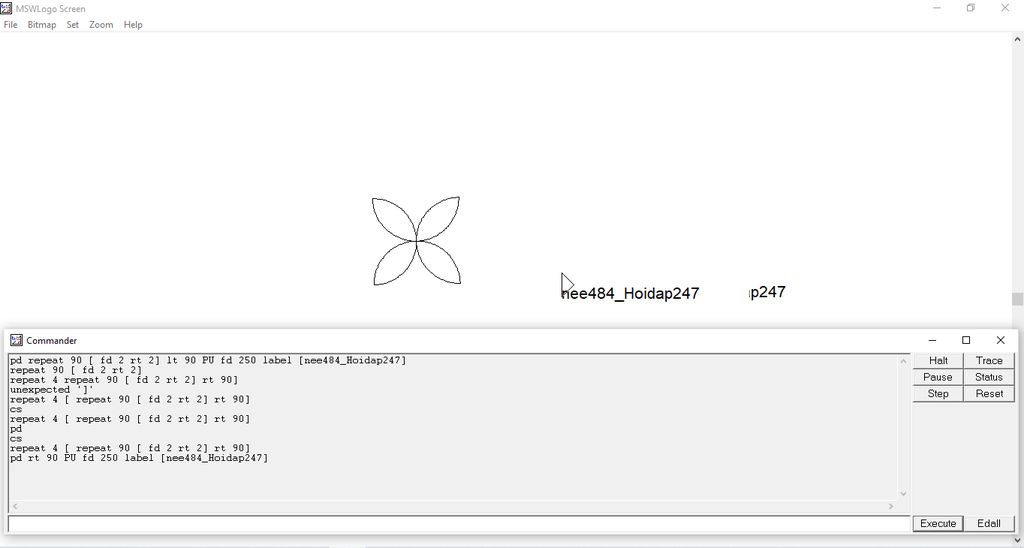The width and height of the screenshot is (1024, 548).
Task: Click the turtle triangle on the canvas
Action: [566, 284]
